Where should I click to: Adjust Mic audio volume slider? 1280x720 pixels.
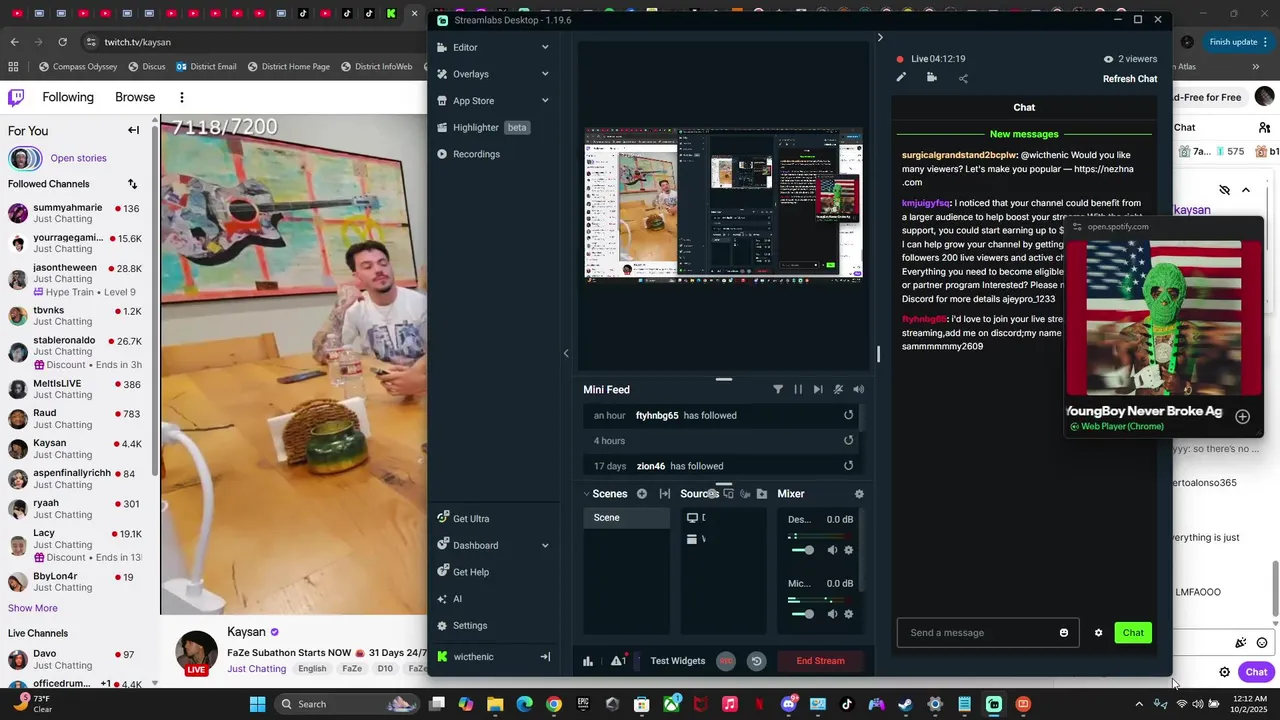pos(802,614)
